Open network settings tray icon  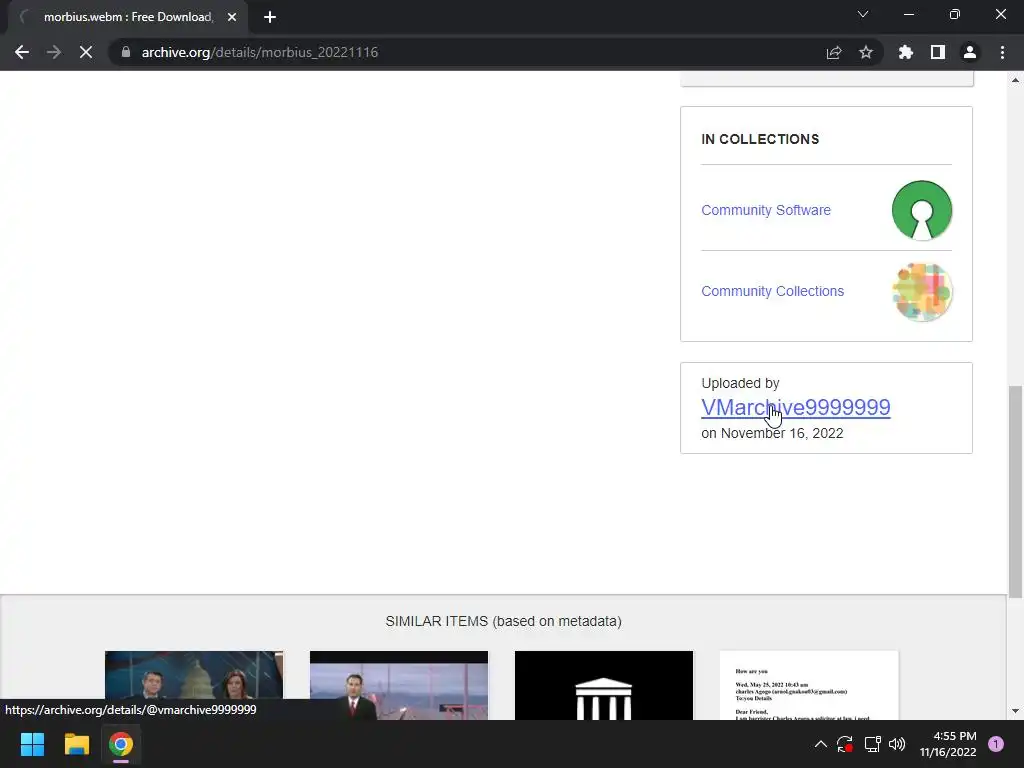click(872, 744)
